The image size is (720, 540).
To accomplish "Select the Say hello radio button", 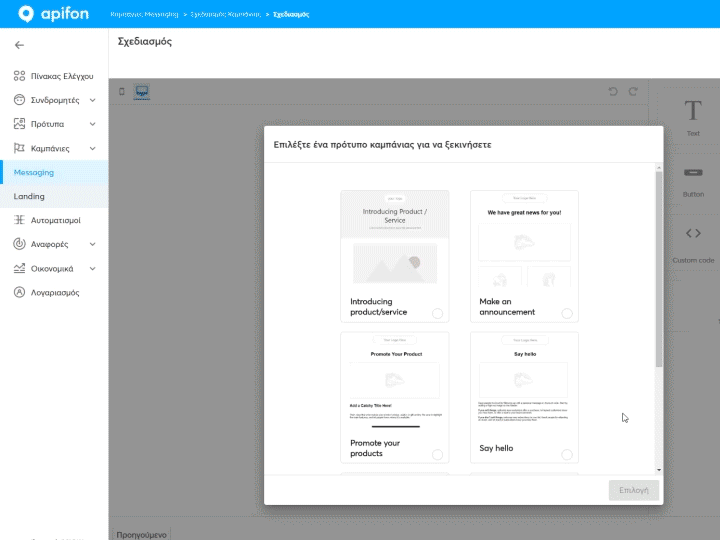I will pyautogui.click(x=567, y=454).
